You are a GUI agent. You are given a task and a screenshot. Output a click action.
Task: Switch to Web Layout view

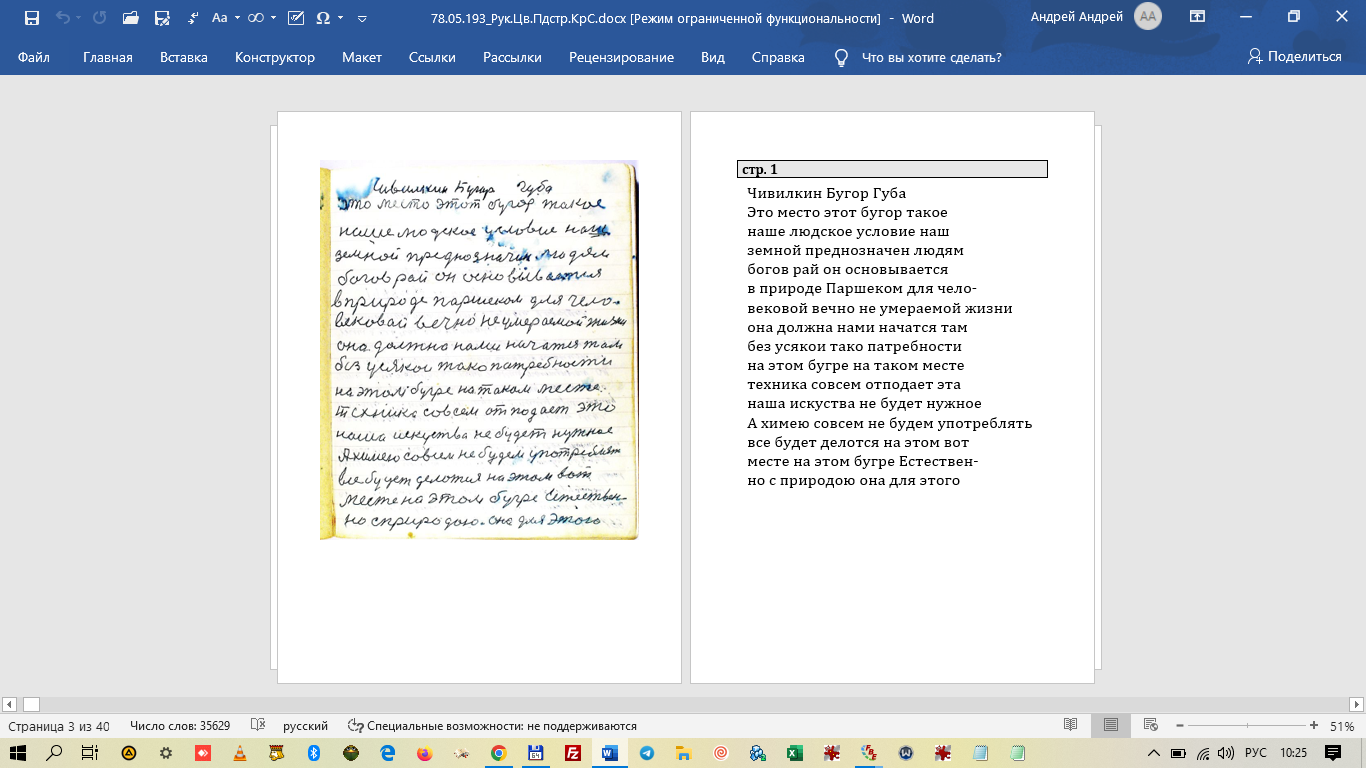pyautogui.click(x=1150, y=726)
